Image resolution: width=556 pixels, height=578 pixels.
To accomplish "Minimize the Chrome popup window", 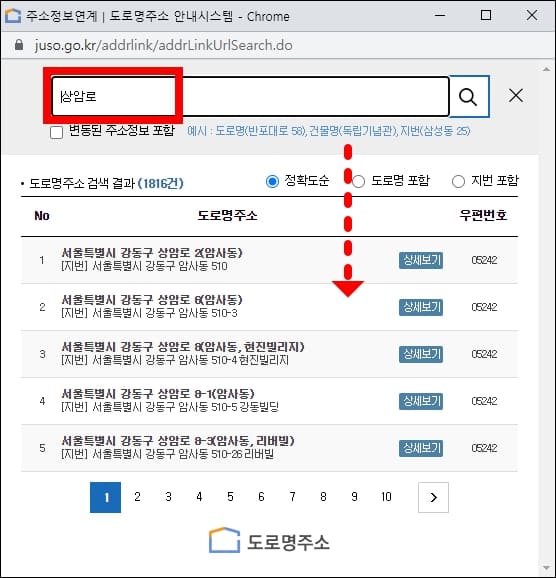I will [440, 16].
